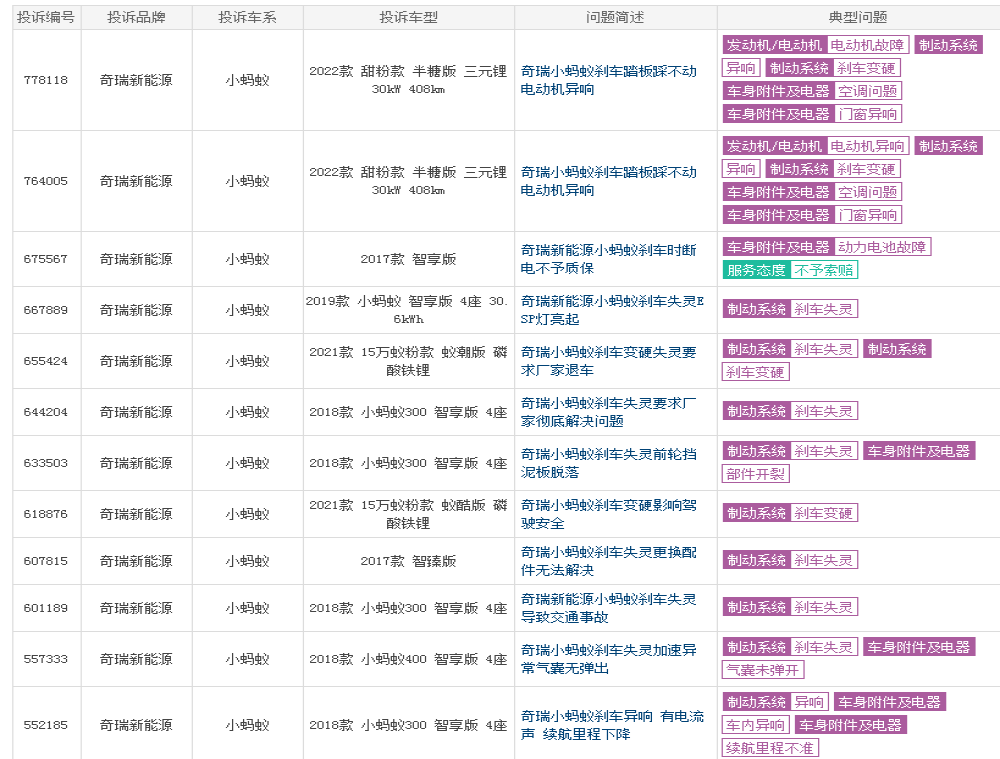Click 刹车失灵 tag in row 601189
The width and height of the screenshot is (1000, 759).
[823, 607]
